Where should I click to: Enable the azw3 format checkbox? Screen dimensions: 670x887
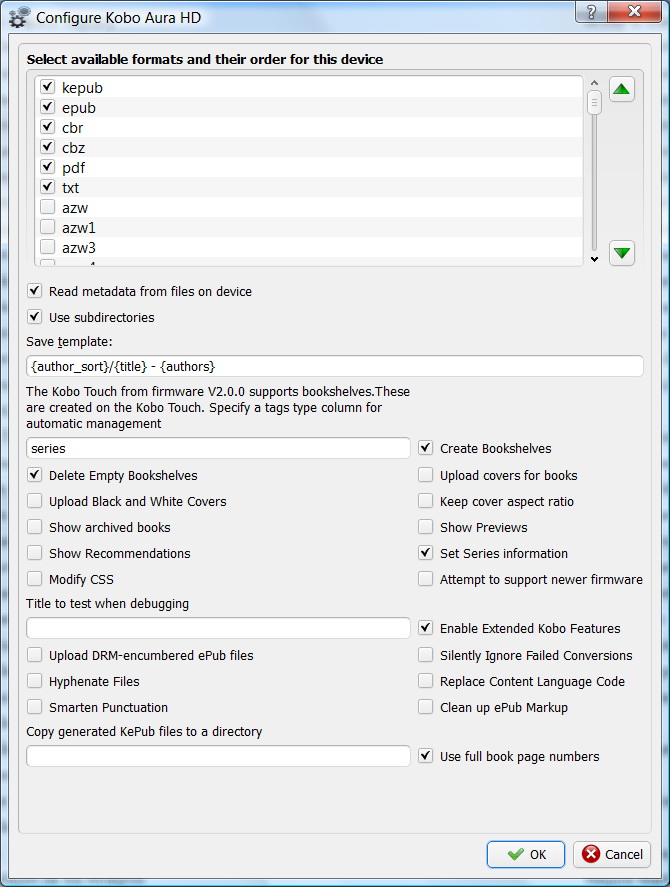tap(48, 247)
